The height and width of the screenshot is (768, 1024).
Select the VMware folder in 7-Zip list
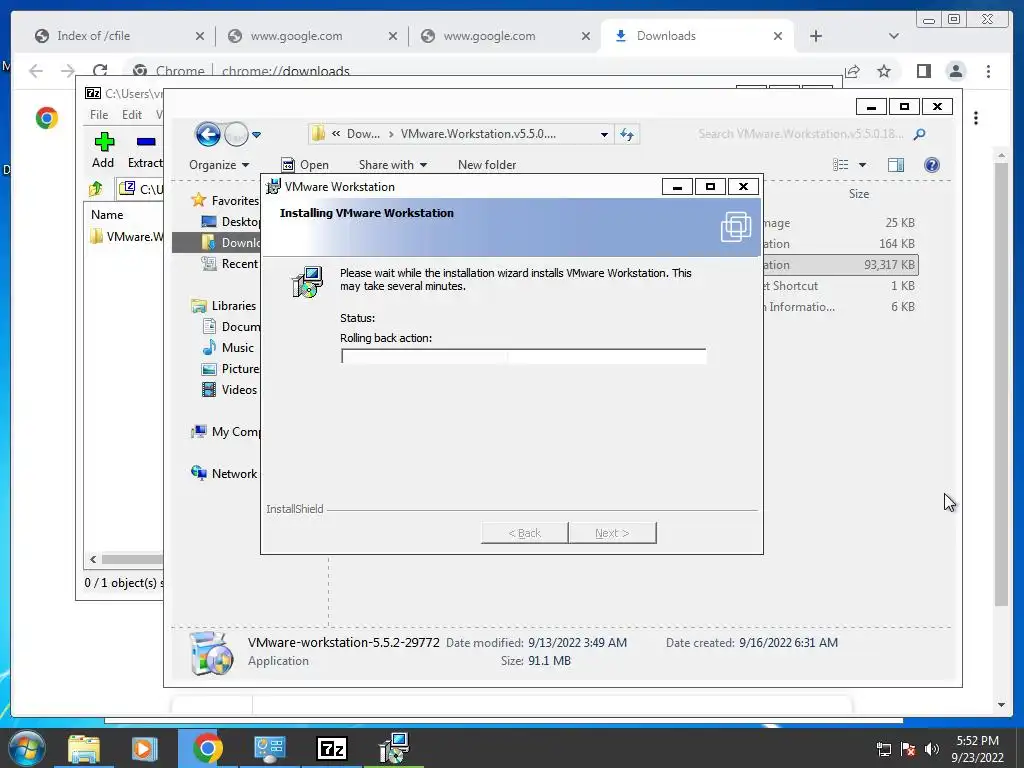(x=126, y=236)
